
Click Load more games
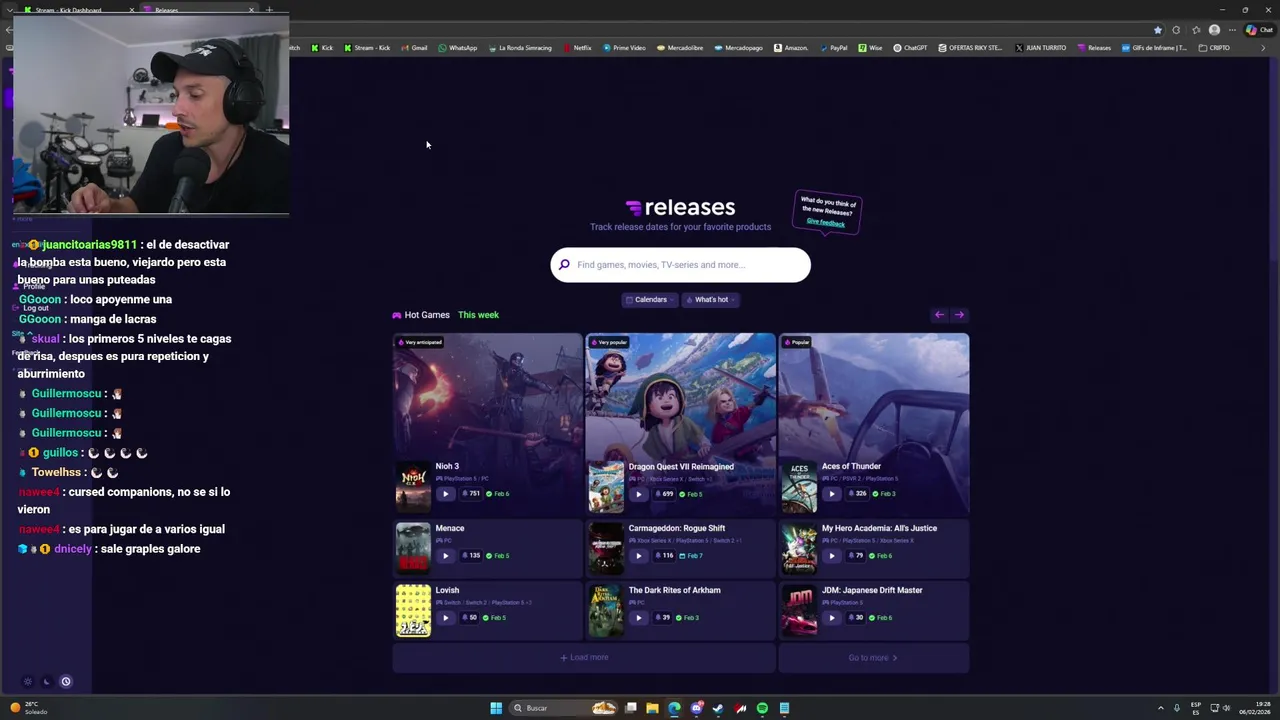584,658
